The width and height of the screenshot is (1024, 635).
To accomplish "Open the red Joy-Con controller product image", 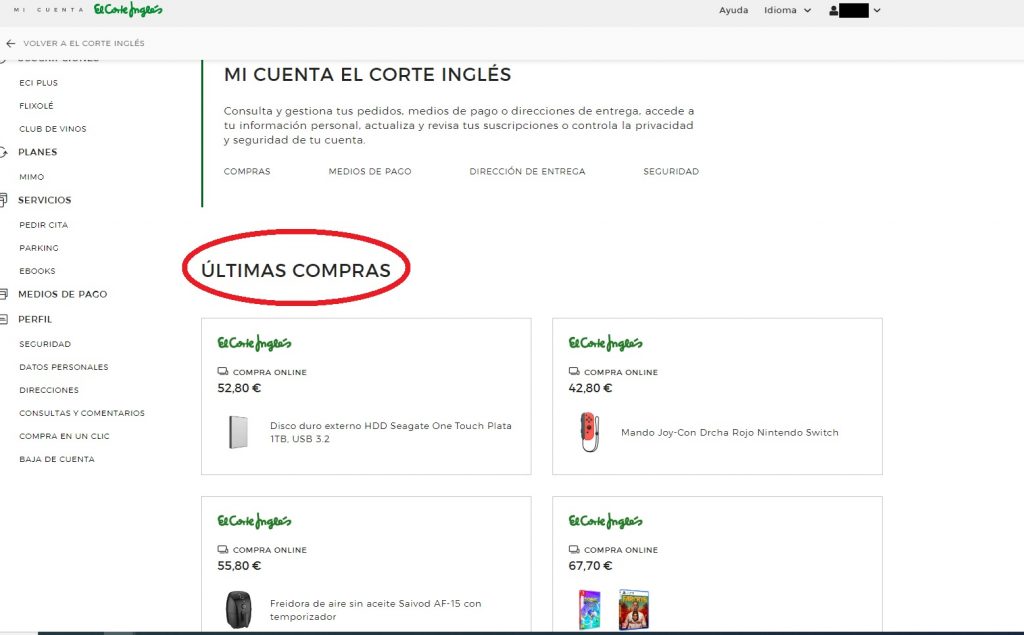I will pos(590,432).
